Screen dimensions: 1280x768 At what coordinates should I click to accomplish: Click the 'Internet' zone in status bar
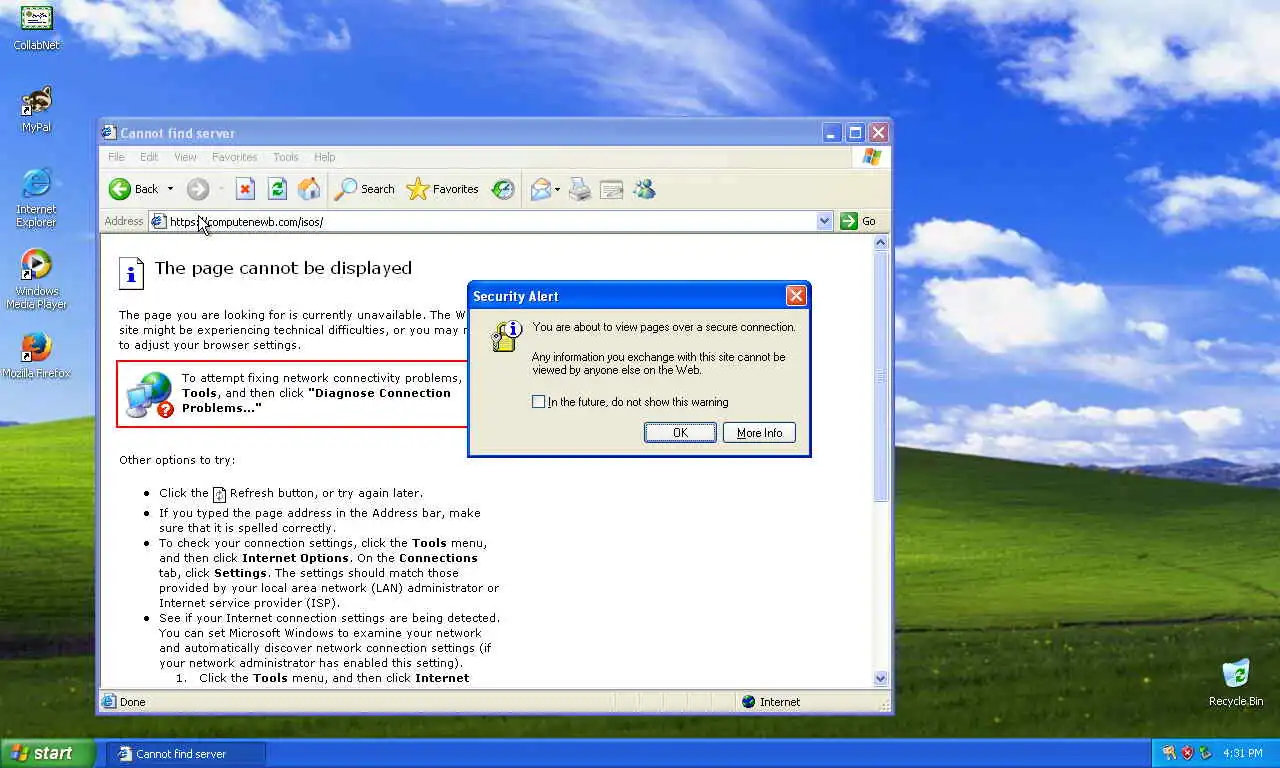pyautogui.click(x=770, y=702)
